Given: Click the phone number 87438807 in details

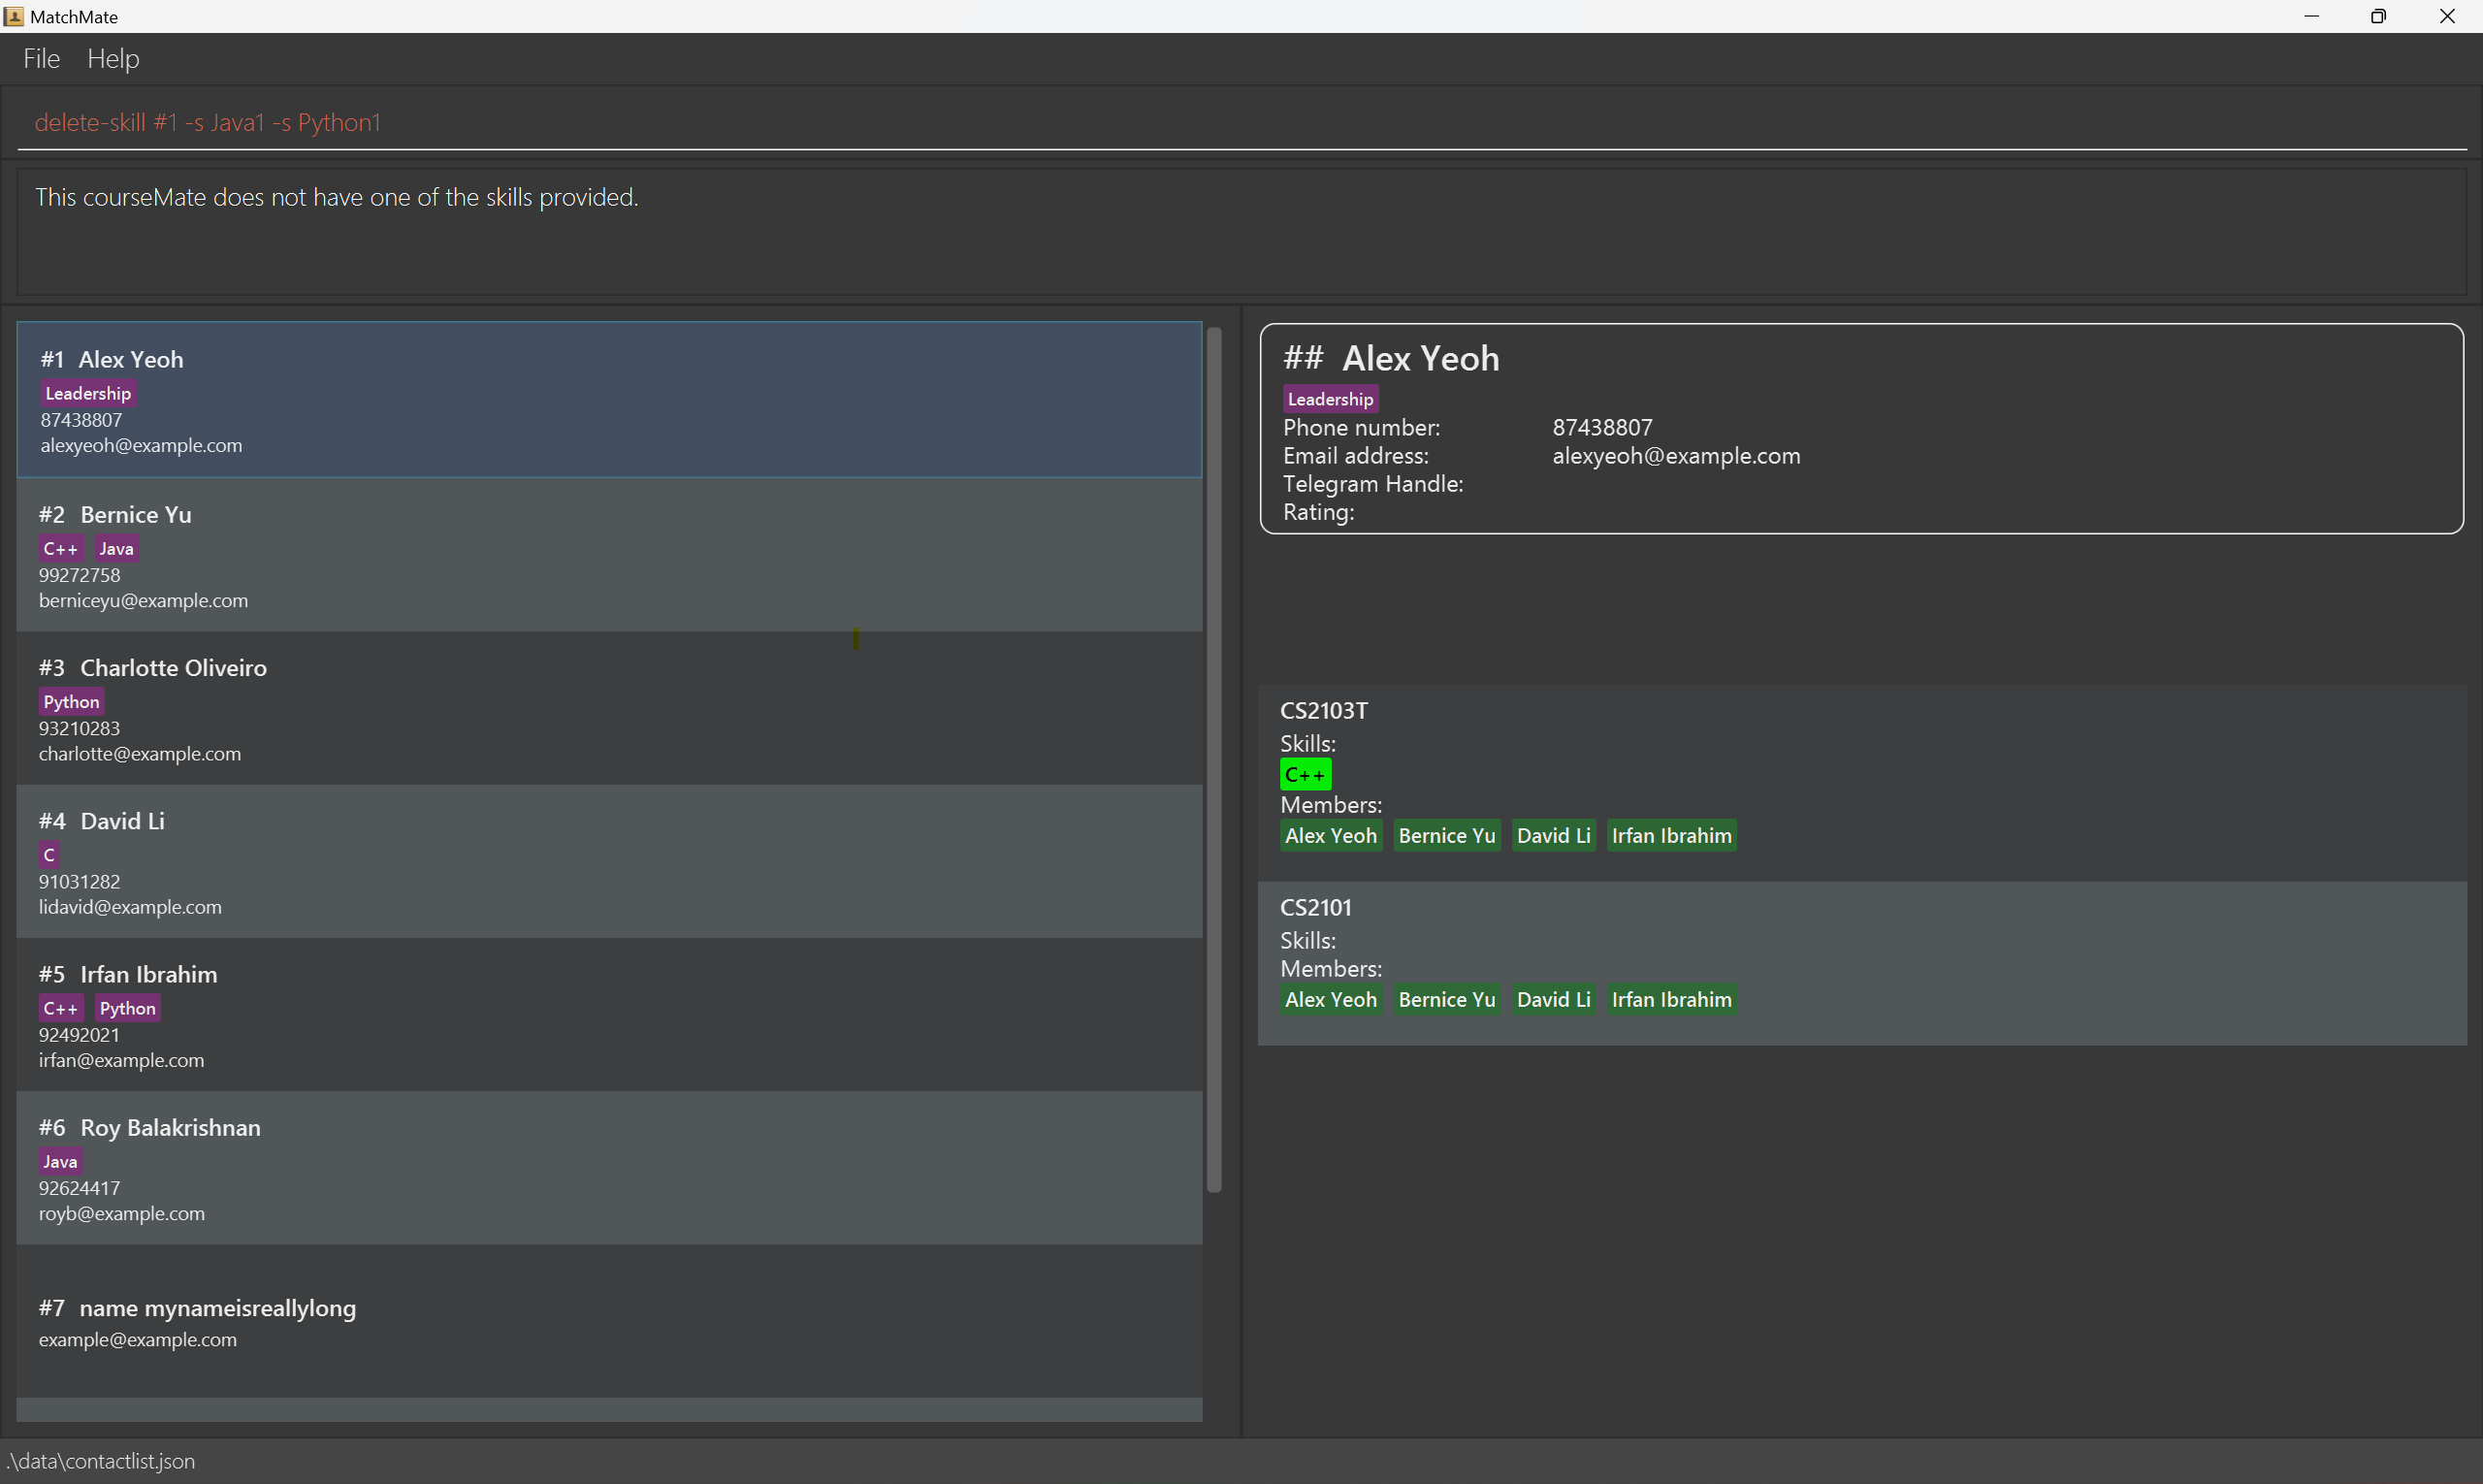Looking at the screenshot, I should click(x=1602, y=427).
